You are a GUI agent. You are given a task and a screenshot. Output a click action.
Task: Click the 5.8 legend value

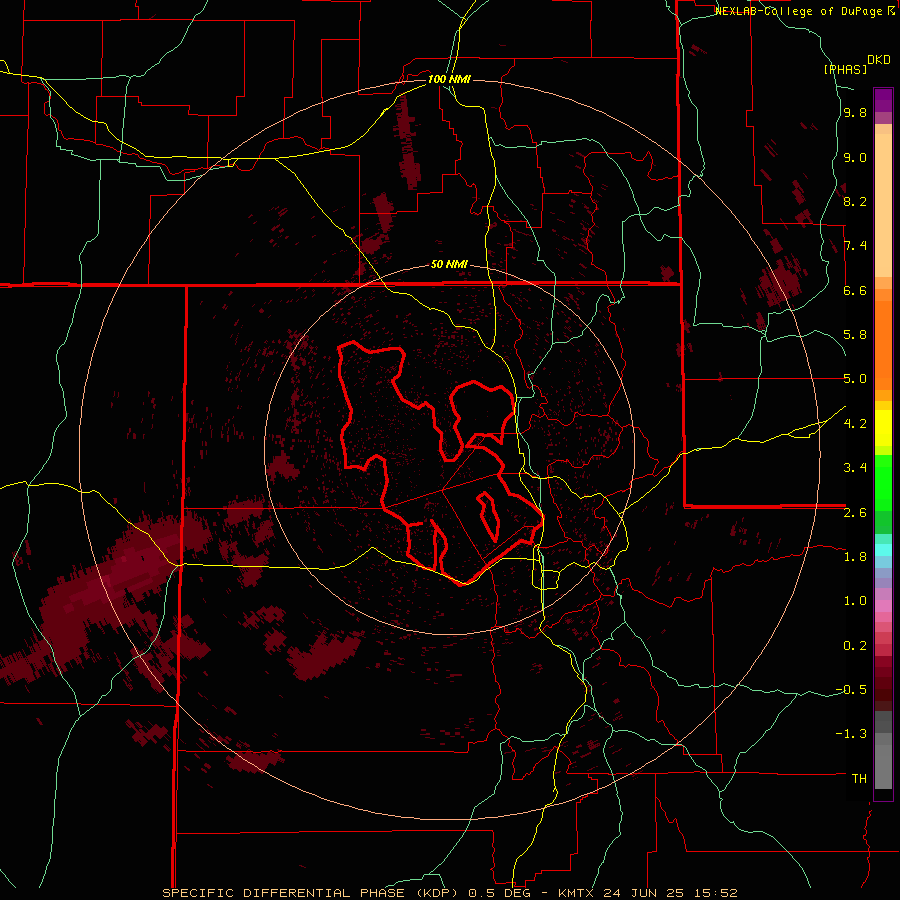(855, 335)
